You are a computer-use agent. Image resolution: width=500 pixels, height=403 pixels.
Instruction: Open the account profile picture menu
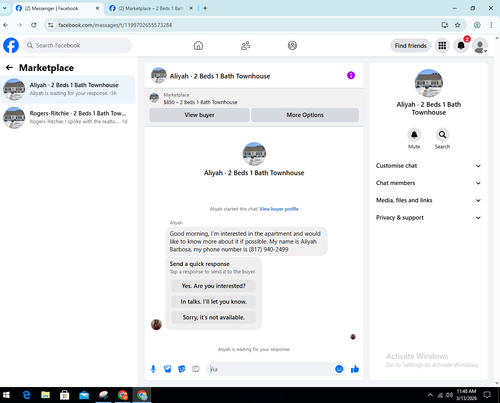(480, 46)
